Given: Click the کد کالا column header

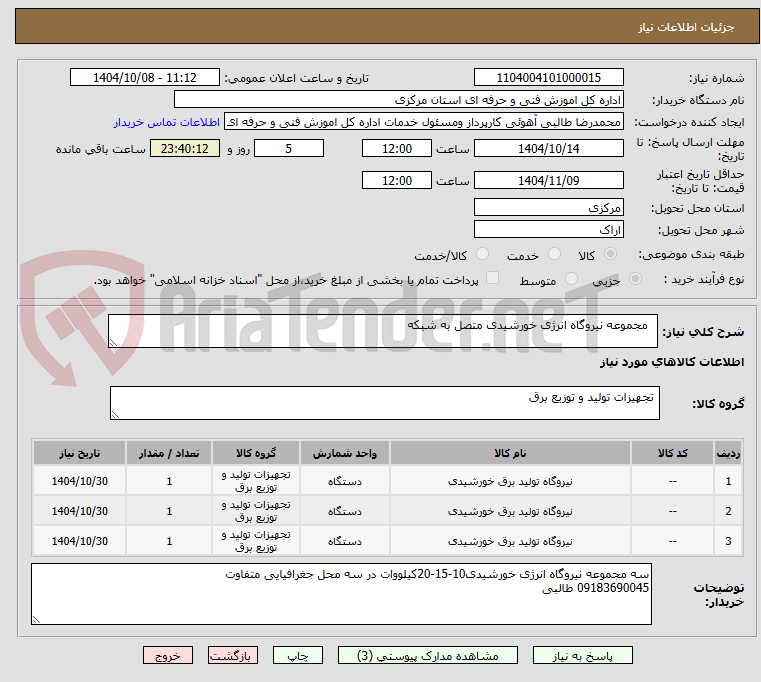Looking at the screenshot, I should click(672, 453).
